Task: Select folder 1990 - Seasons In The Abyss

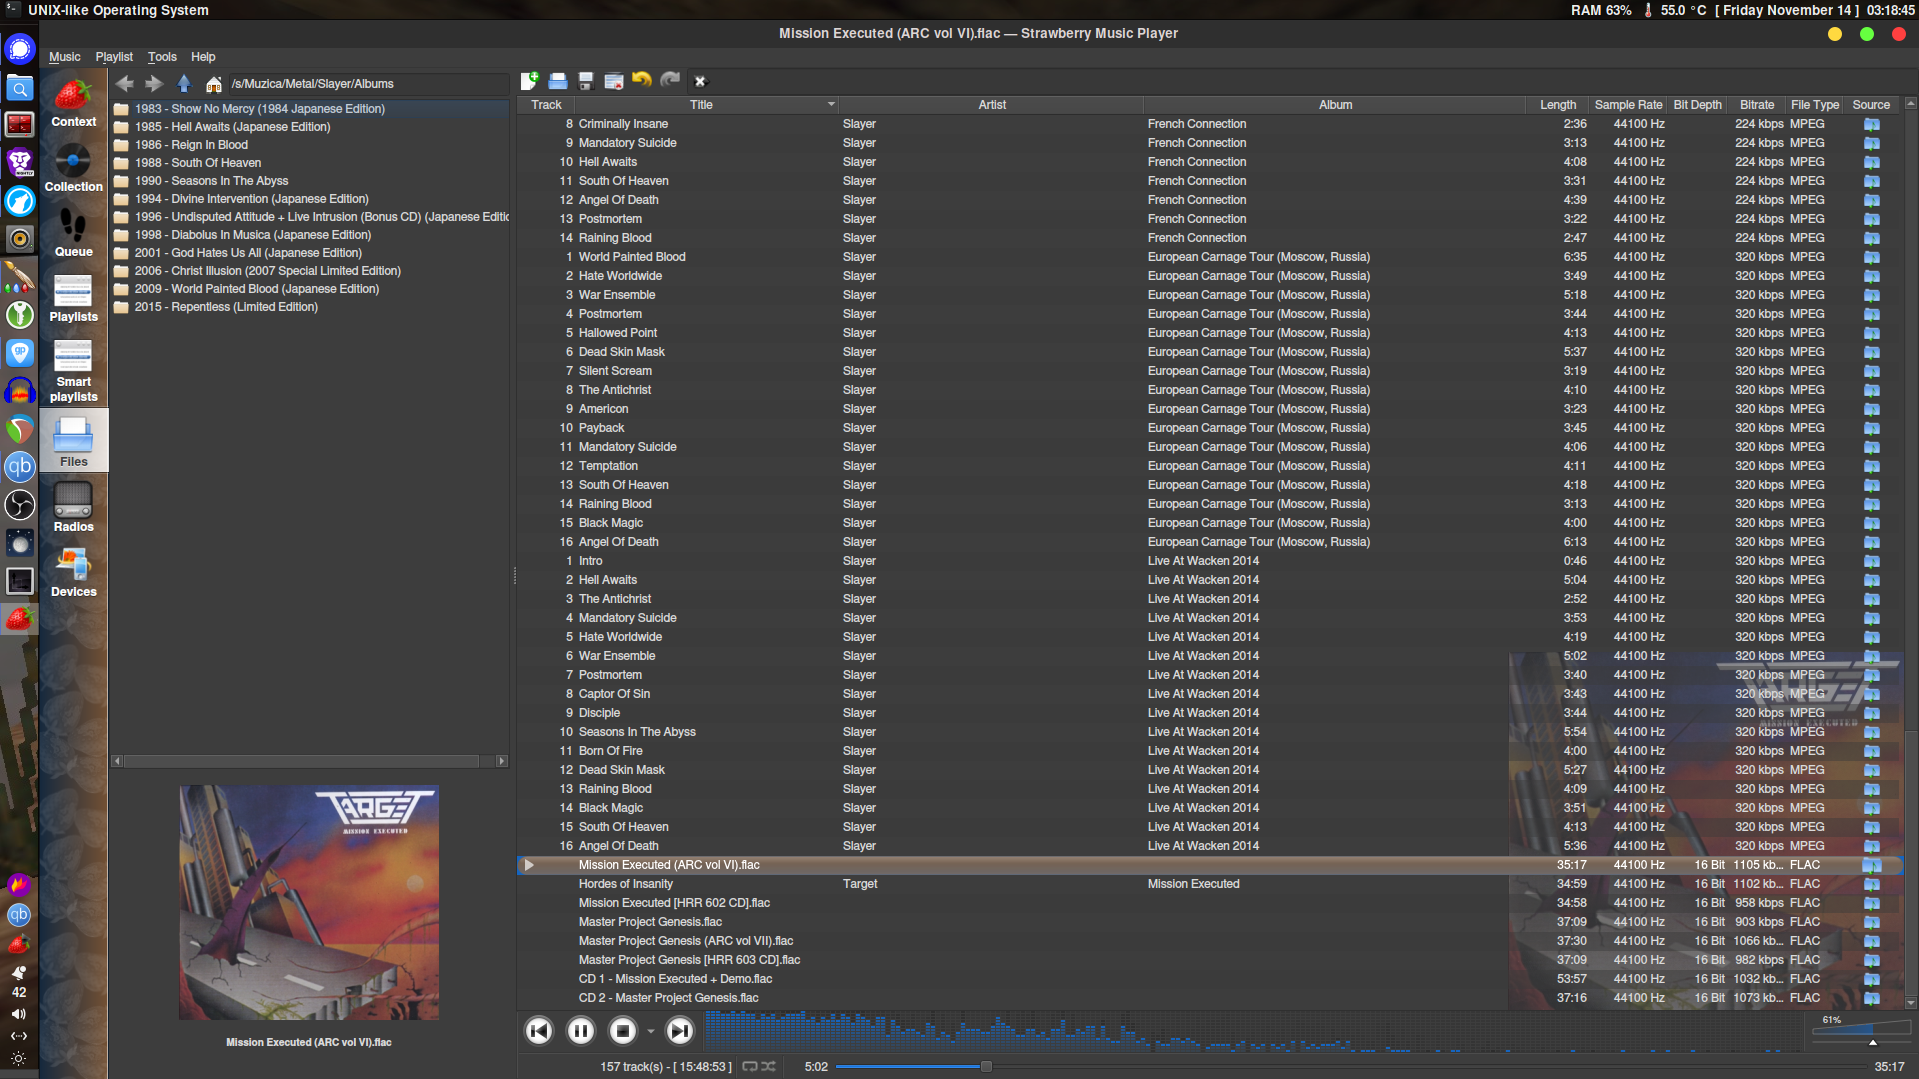Action: tap(211, 181)
